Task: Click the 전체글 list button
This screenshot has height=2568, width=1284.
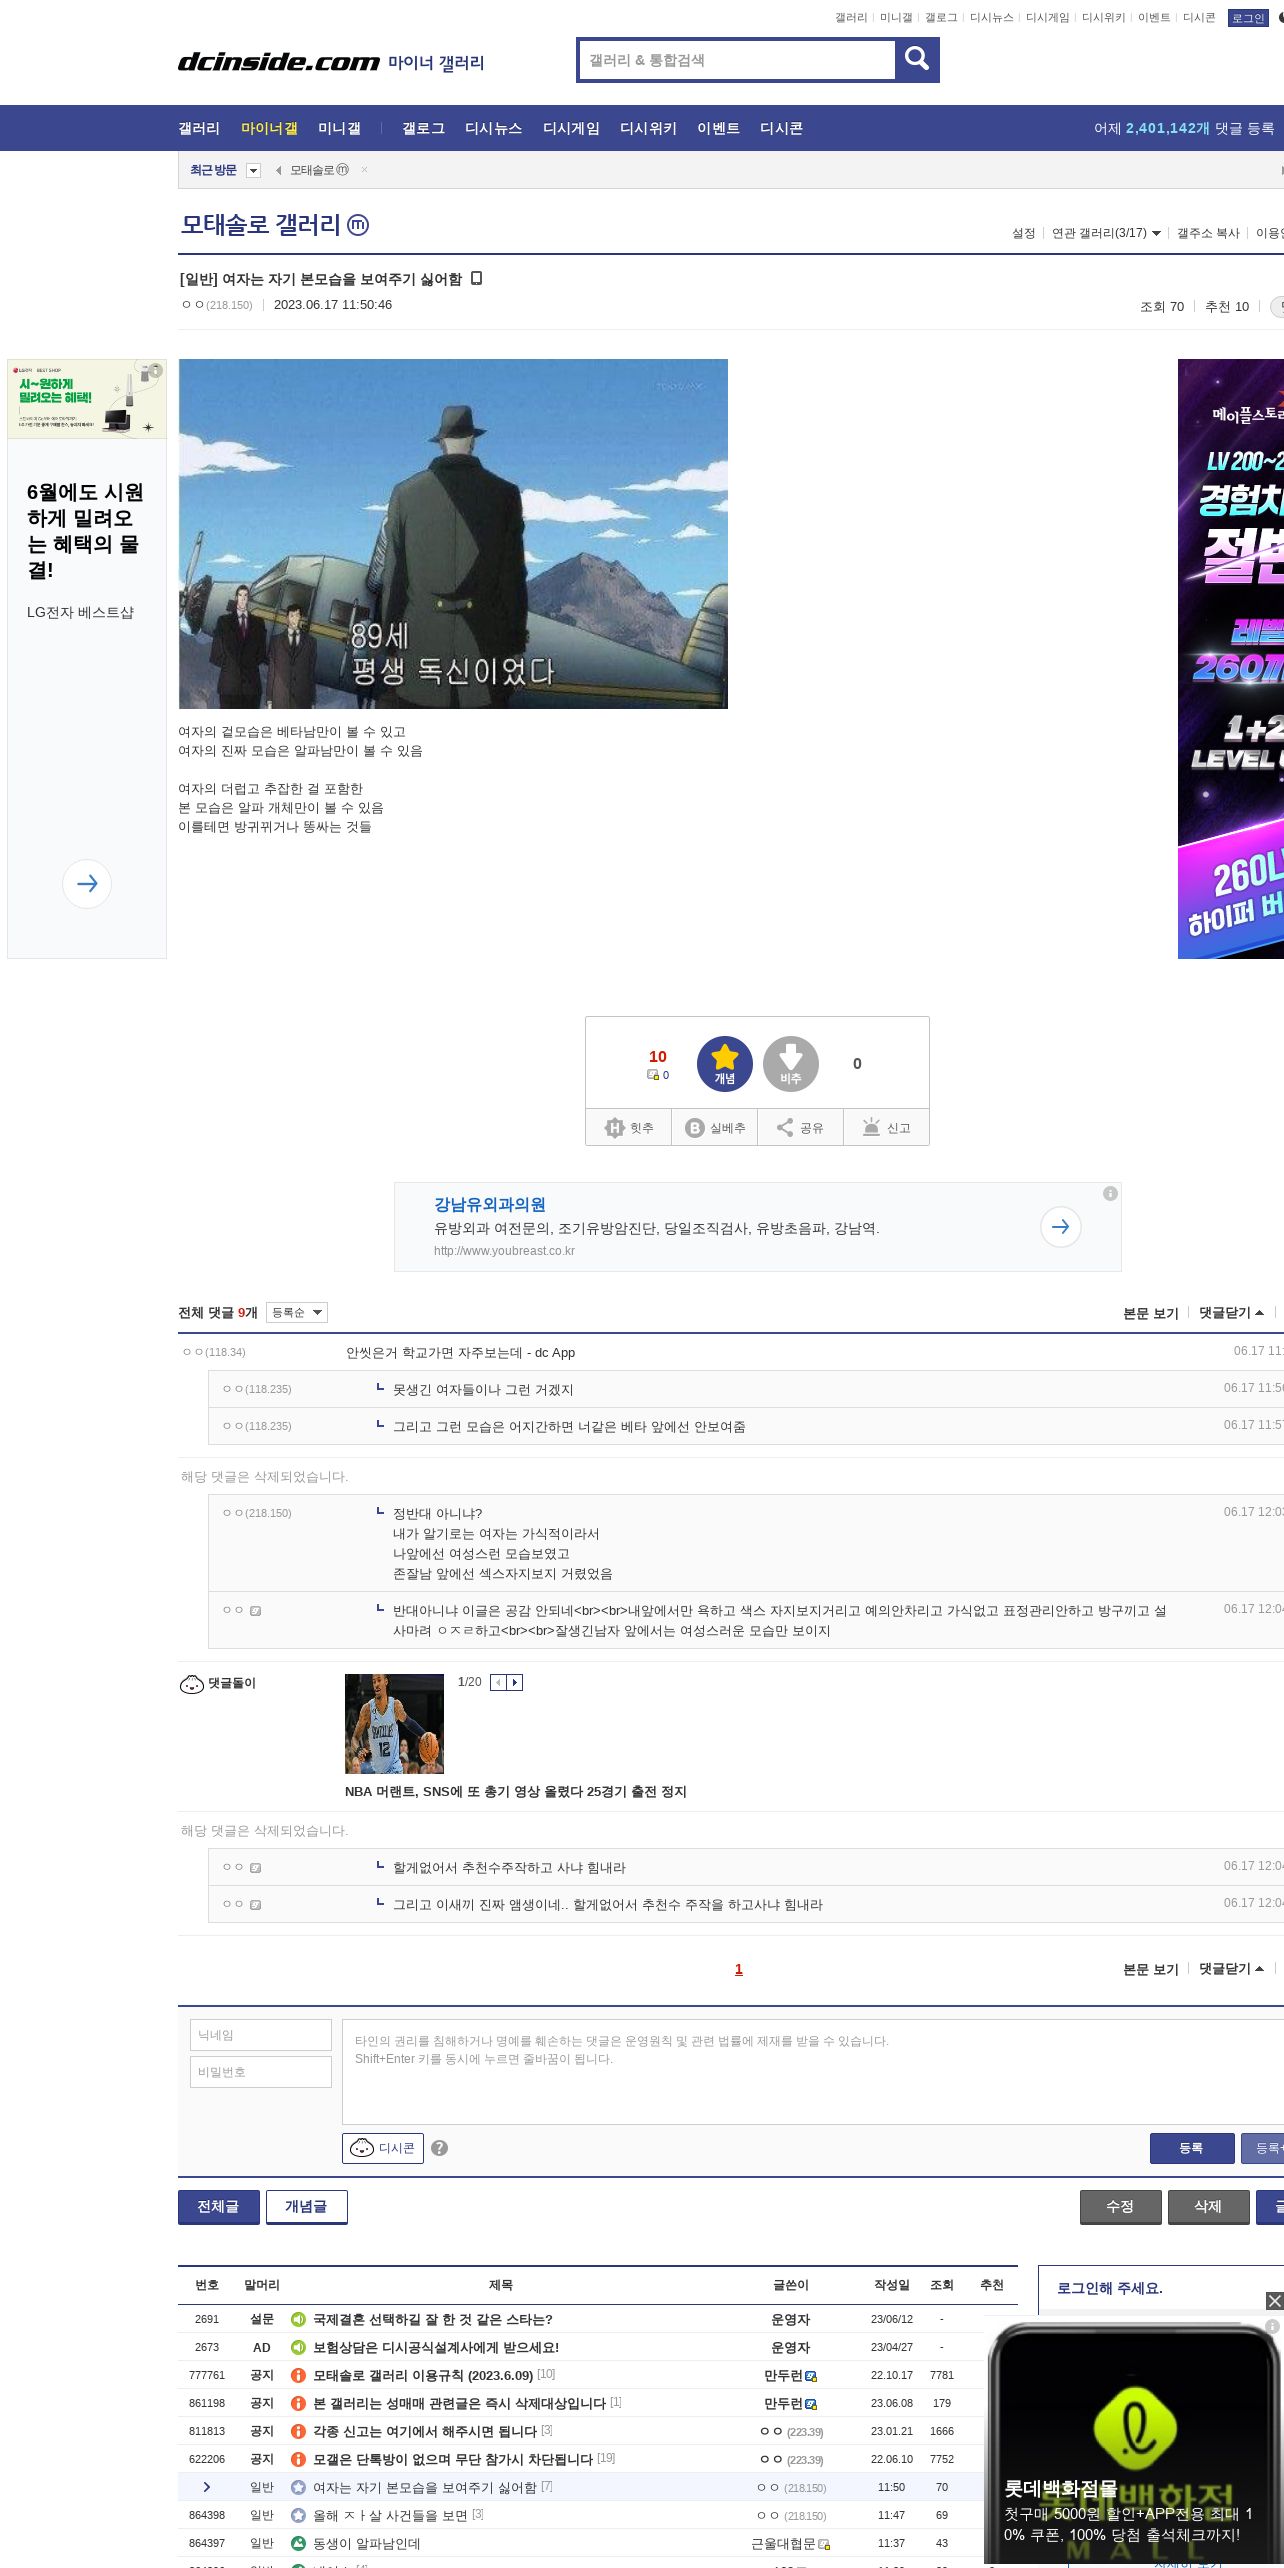Action: pos(219,2206)
